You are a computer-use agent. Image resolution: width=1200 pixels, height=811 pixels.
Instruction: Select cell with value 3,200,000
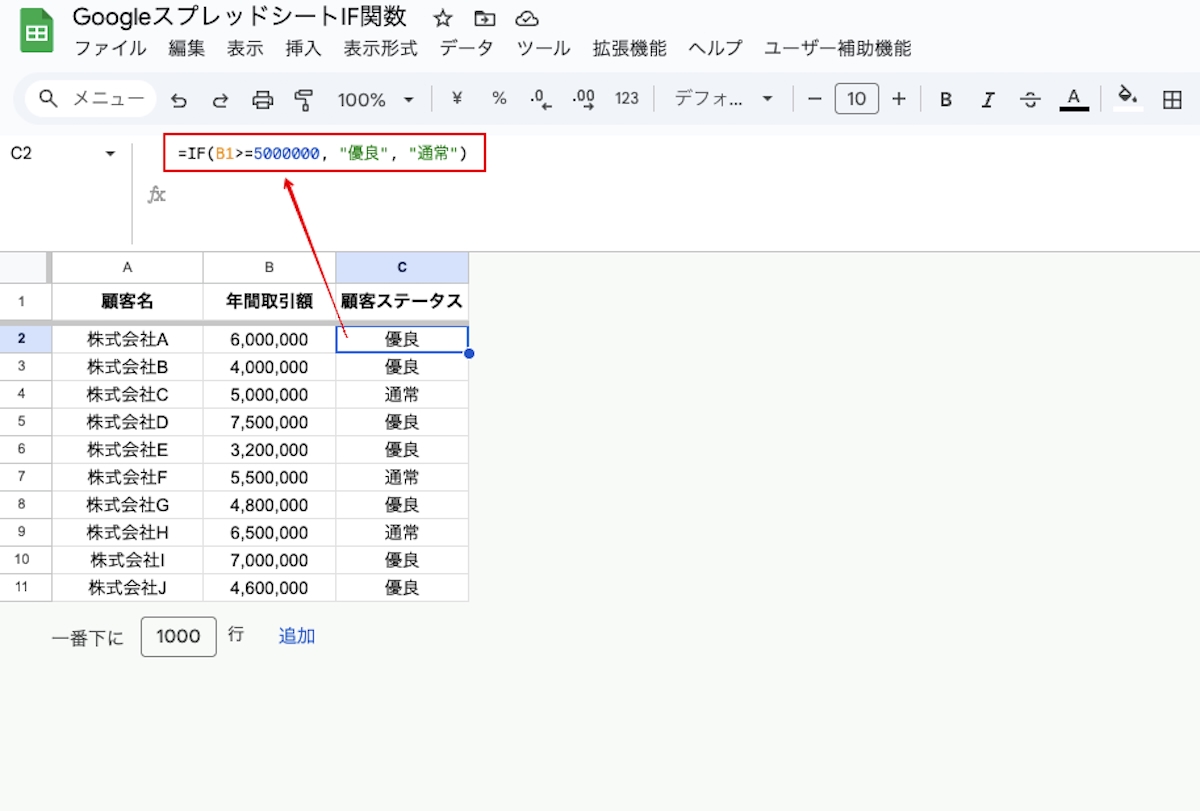[x=269, y=450]
